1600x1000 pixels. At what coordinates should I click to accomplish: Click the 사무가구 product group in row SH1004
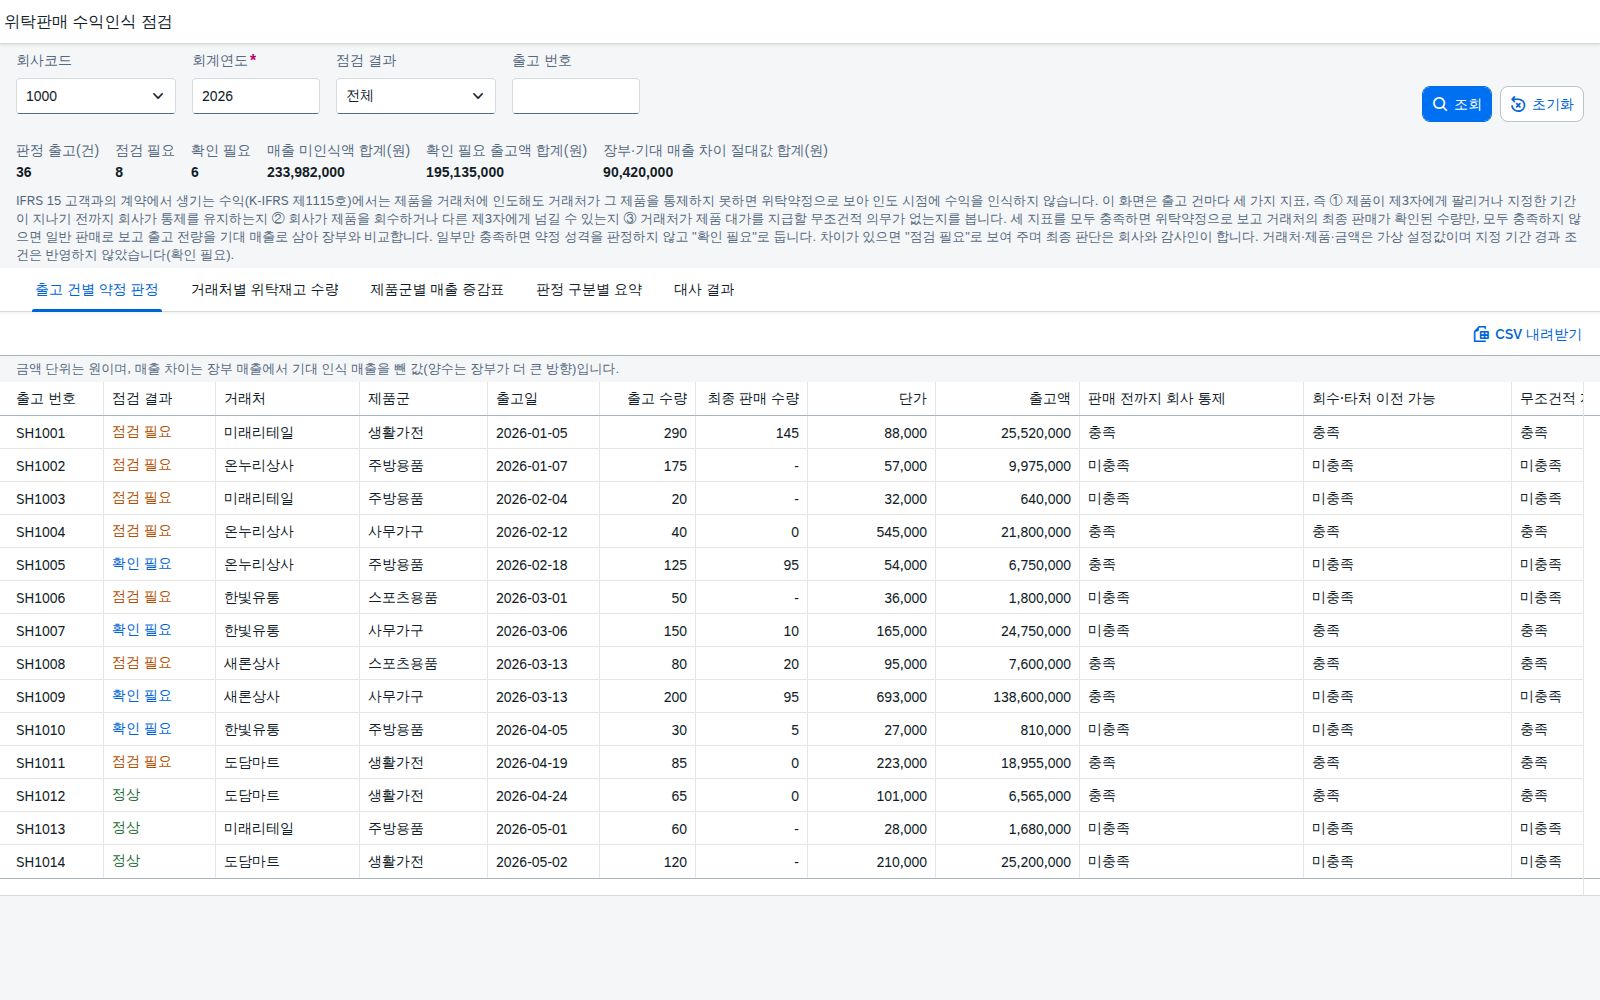(x=396, y=532)
